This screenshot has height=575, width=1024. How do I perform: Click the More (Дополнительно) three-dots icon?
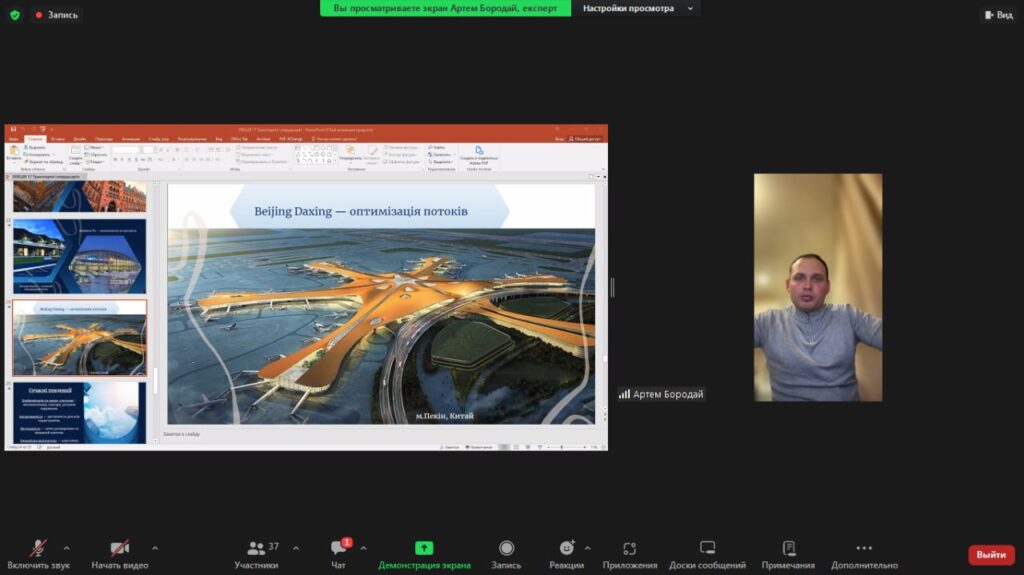pyautogui.click(x=864, y=548)
